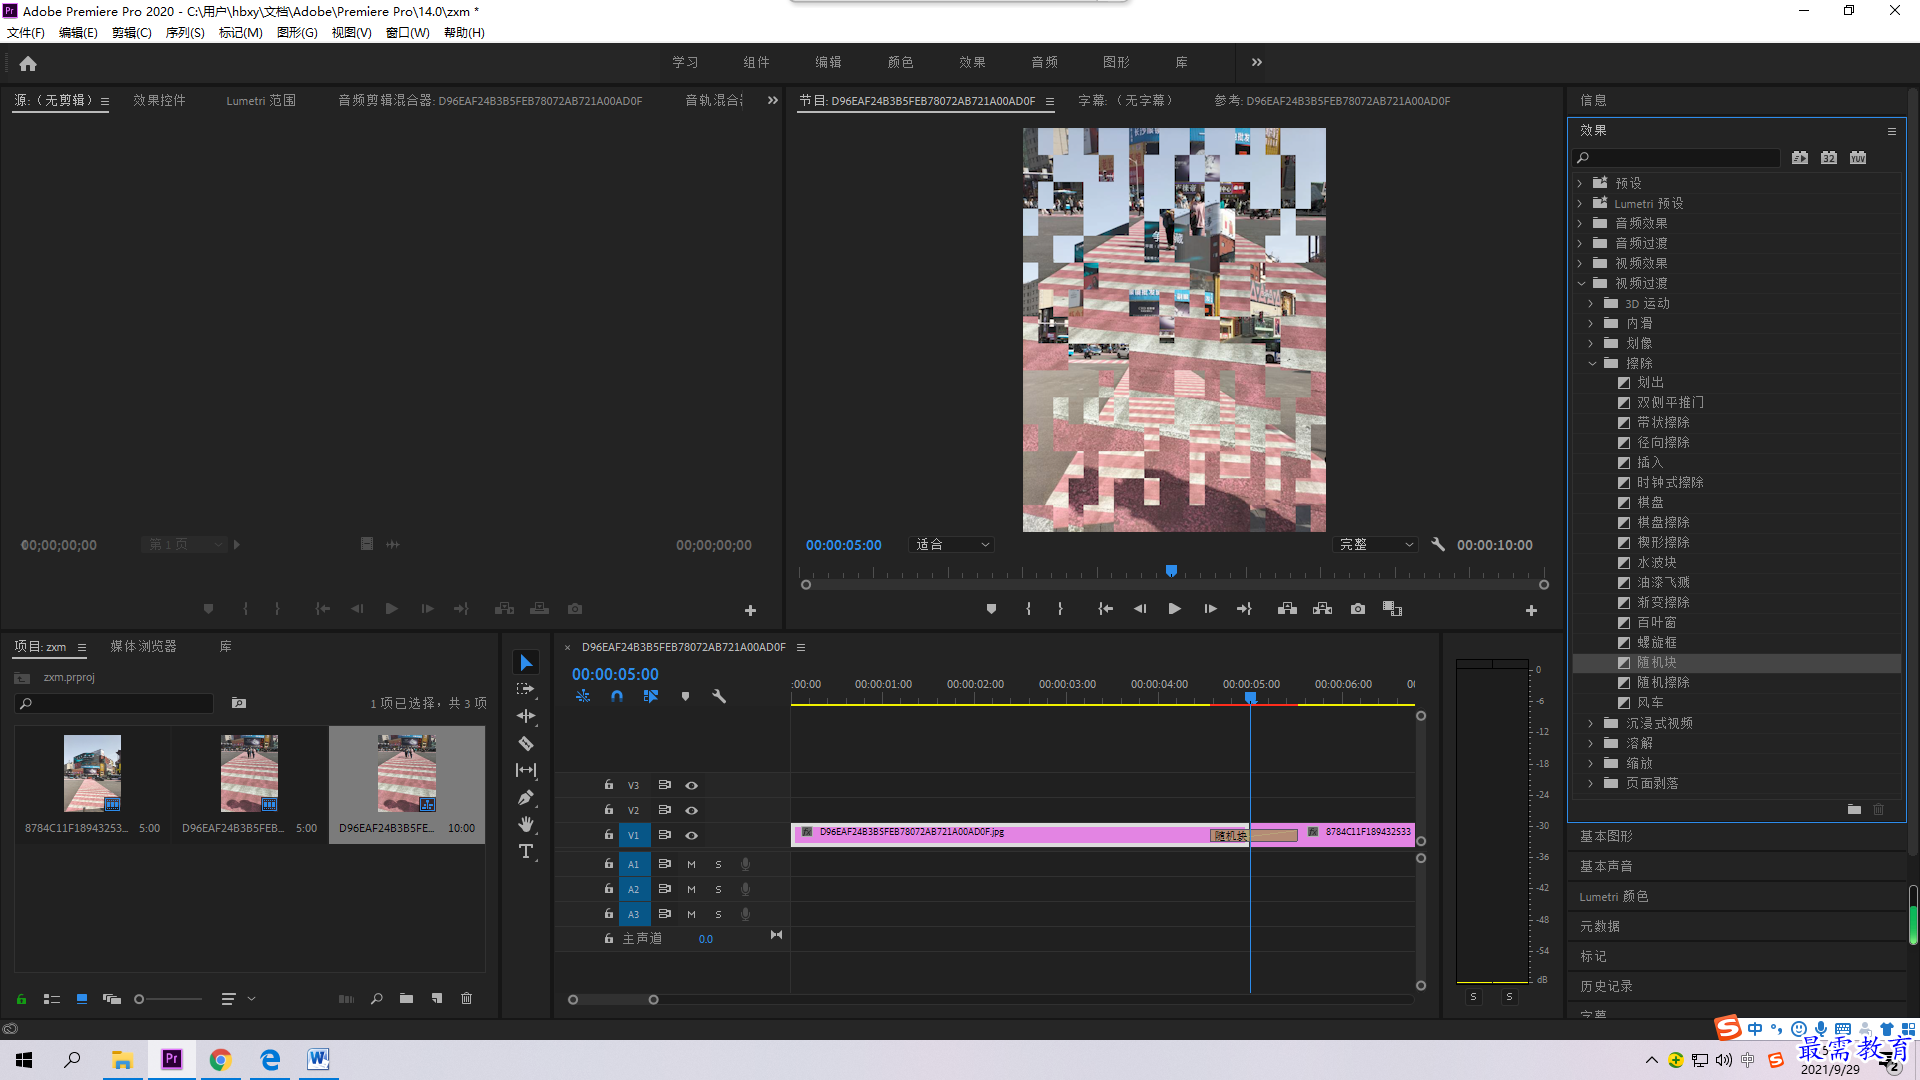Toggle linked selection in timeline
This screenshot has height=1080, width=1920.
pyautogui.click(x=651, y=696)
